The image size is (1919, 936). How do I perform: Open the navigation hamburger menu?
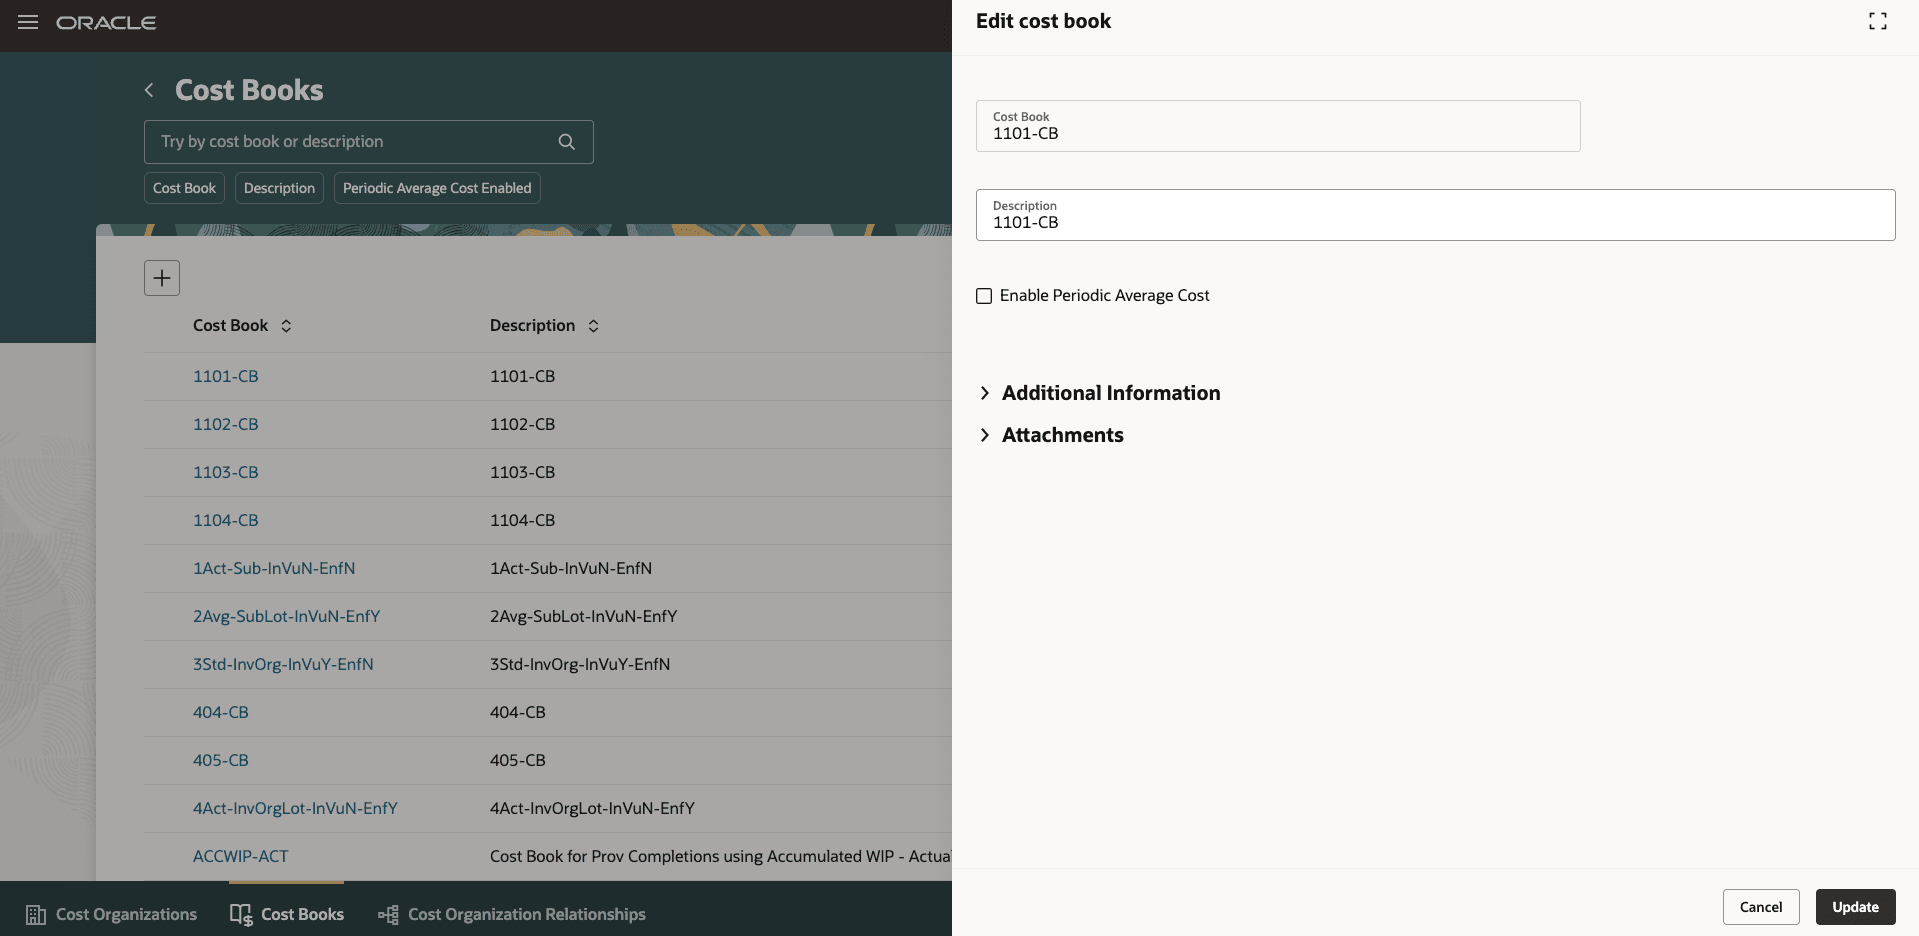click(27, 22)
